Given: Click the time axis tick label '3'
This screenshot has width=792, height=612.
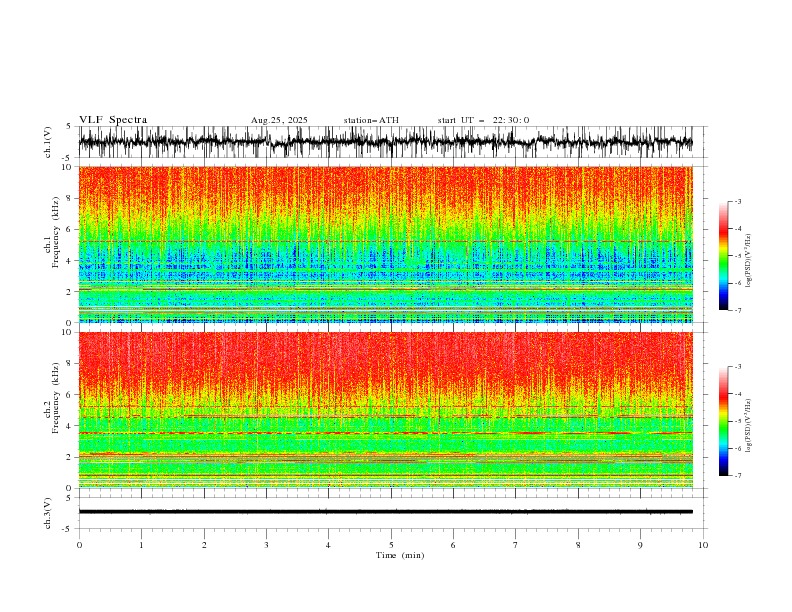Looking at the screenshot, I should (x=266, y=545).
